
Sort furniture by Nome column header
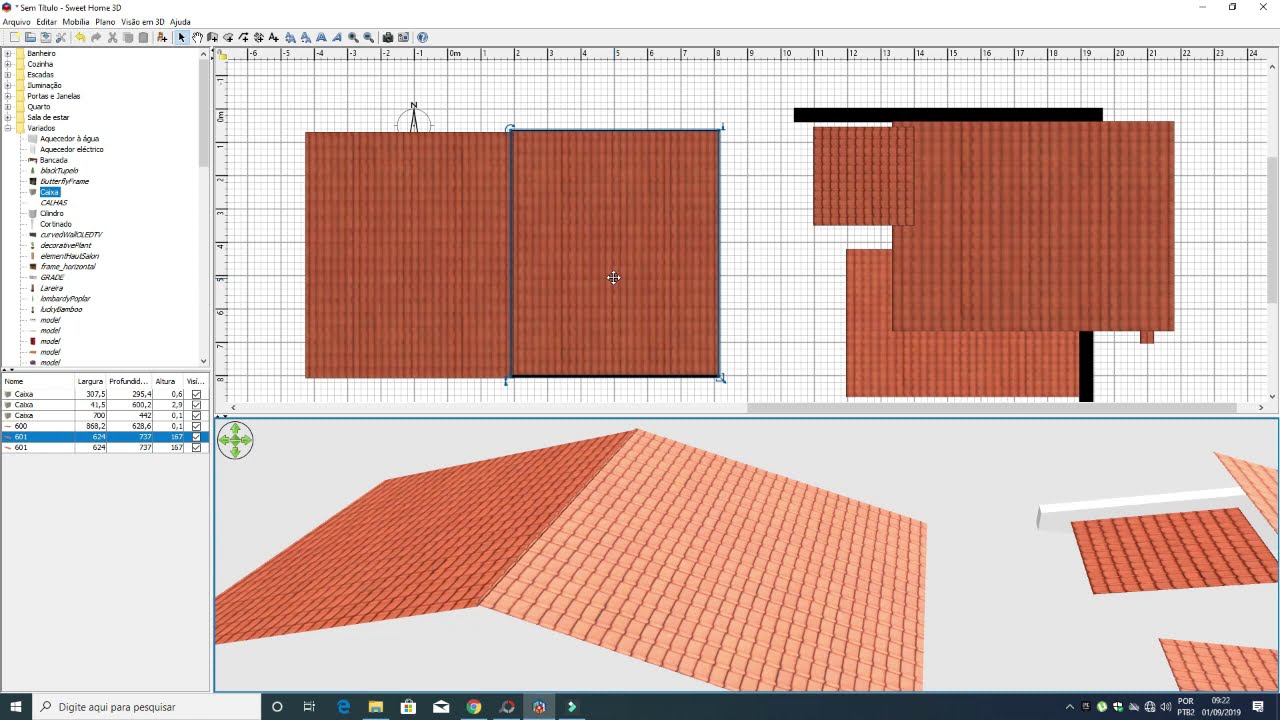[39, 381]
